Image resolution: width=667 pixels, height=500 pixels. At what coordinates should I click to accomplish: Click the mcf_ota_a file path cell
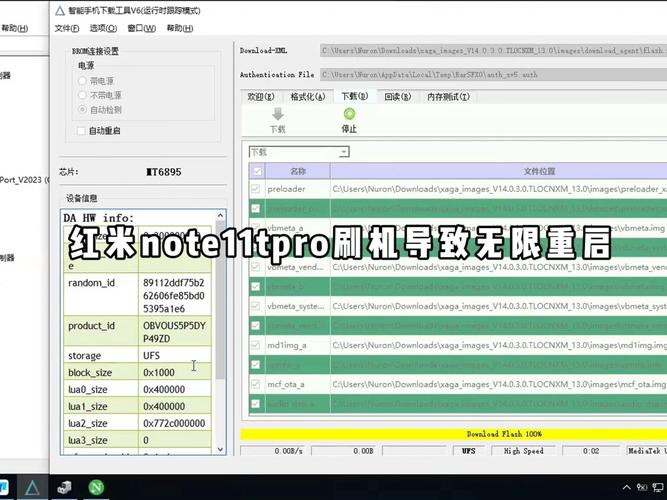pos(499,384)
